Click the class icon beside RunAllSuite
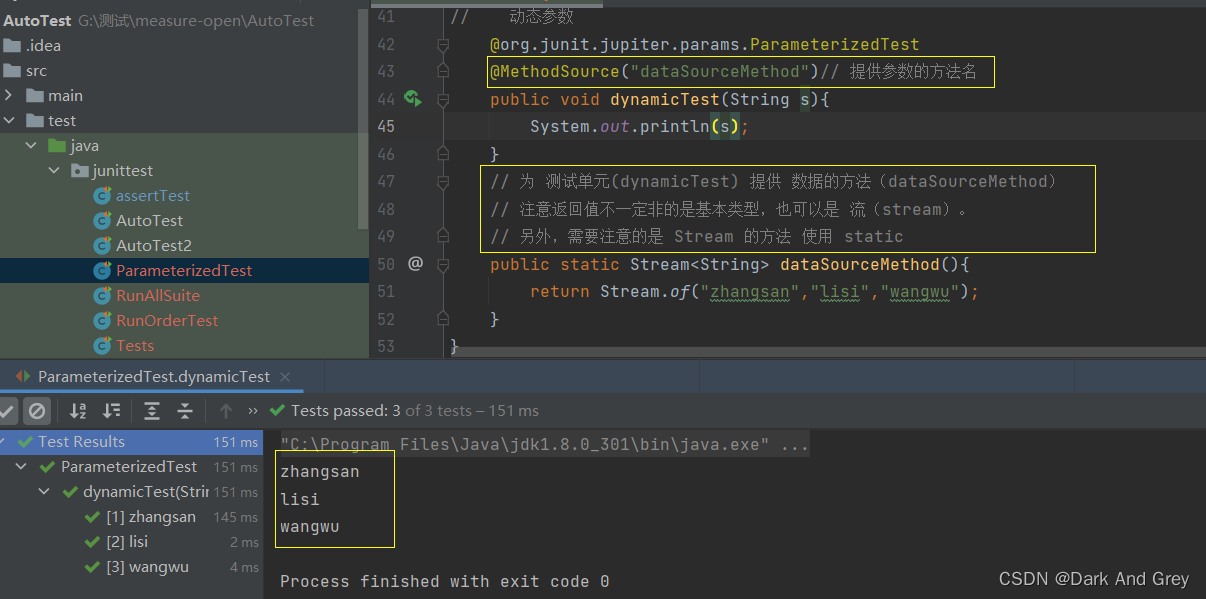Image resolution: width=1206 pixels, height=599 pixels. [x=102, y=296]
